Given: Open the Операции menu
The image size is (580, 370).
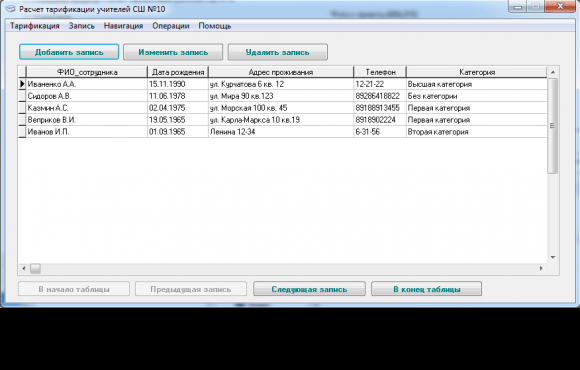Looking at the screenshot, I should (171, 26).
